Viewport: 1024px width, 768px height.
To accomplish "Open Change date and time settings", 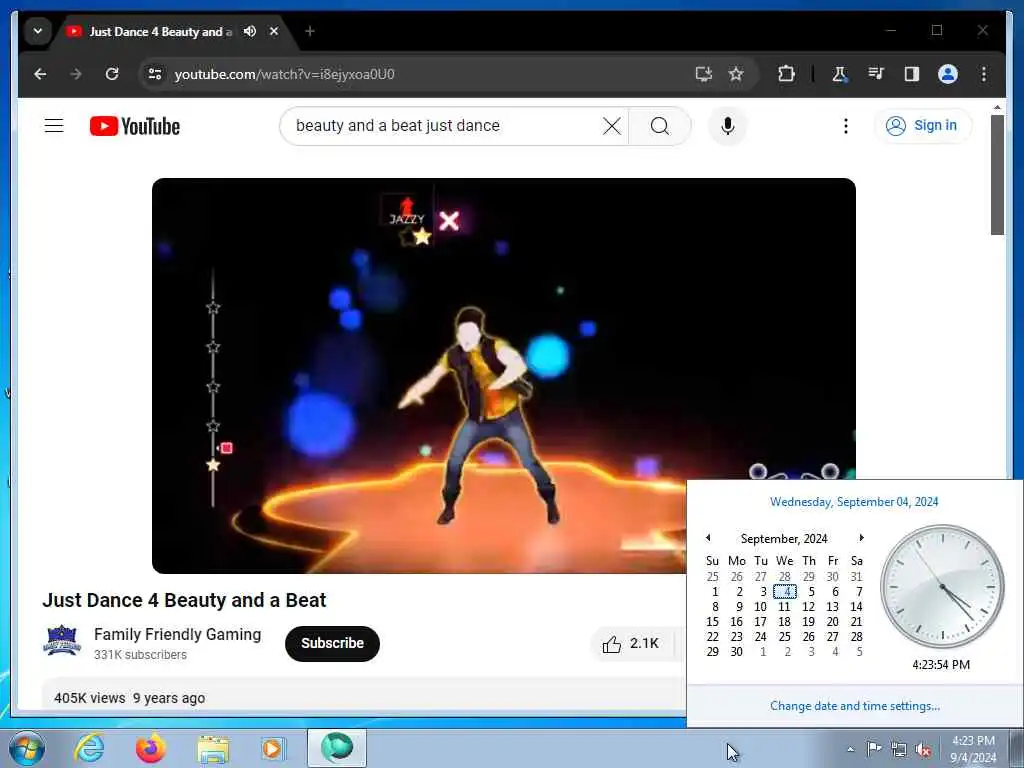I will (855, 705).
